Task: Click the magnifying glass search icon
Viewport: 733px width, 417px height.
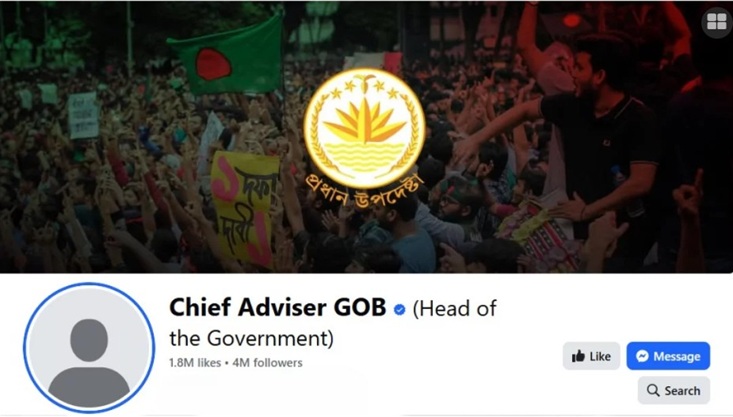Action: [653, 390]
